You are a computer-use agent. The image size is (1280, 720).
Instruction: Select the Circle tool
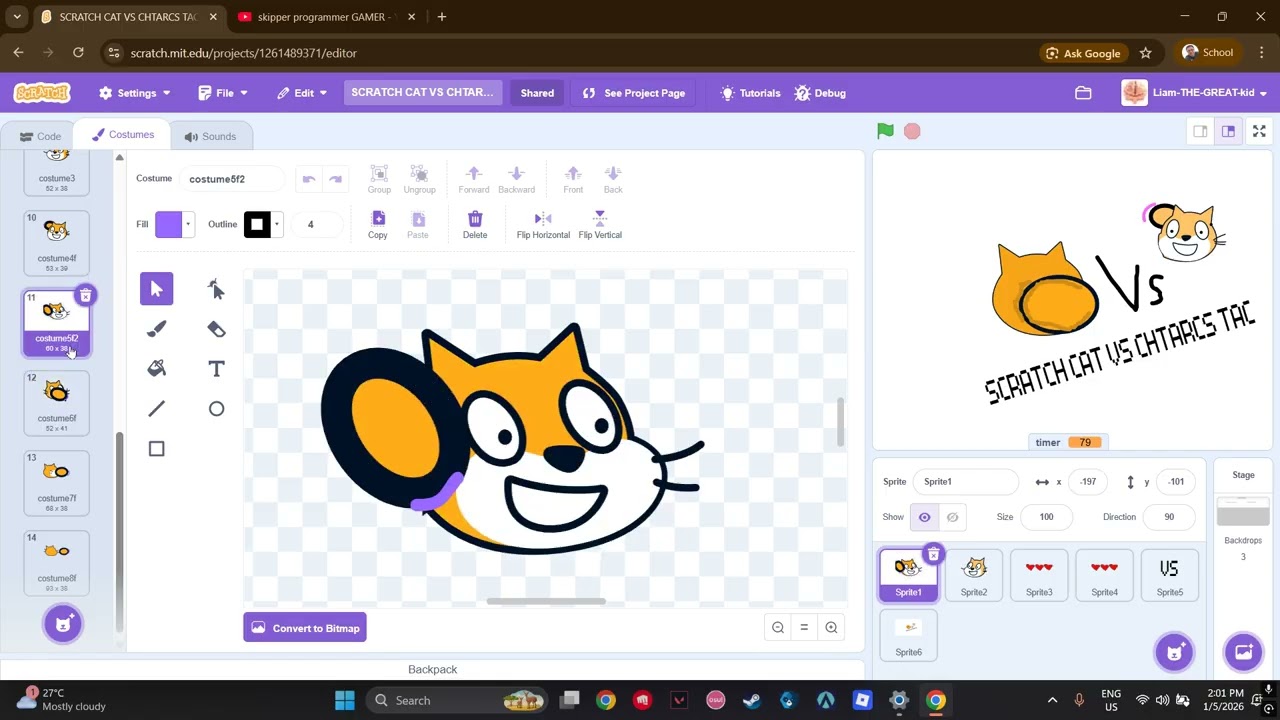216,409
